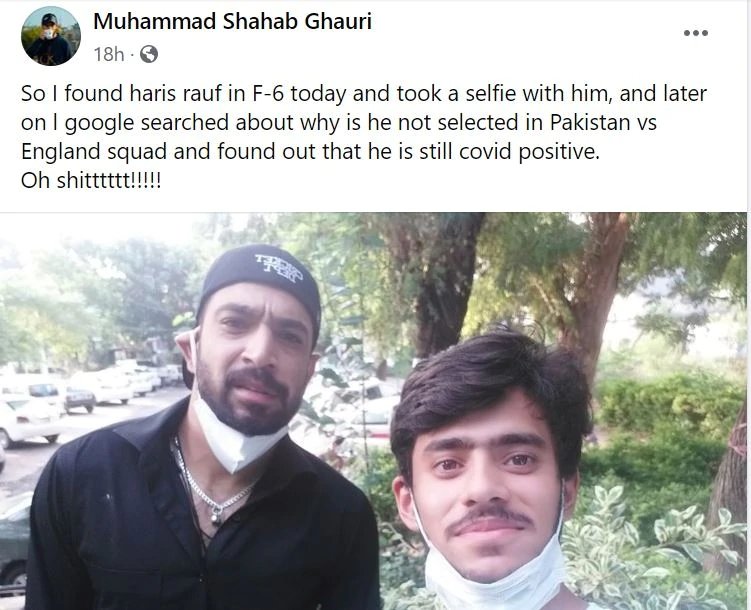This screenshot has width=751, height=610.
Task: Click the 'Pakistan vs' text in post
Action: 603,122
